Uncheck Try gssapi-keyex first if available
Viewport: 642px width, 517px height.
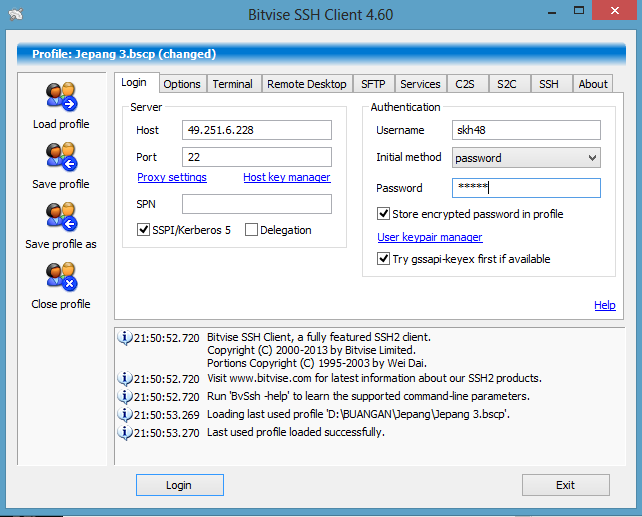pos(383,259)
